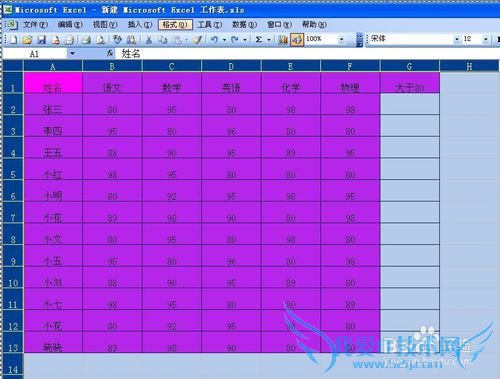Click the fx insert function icon
The image size is (500, 379).
click(x=110, y=53)
